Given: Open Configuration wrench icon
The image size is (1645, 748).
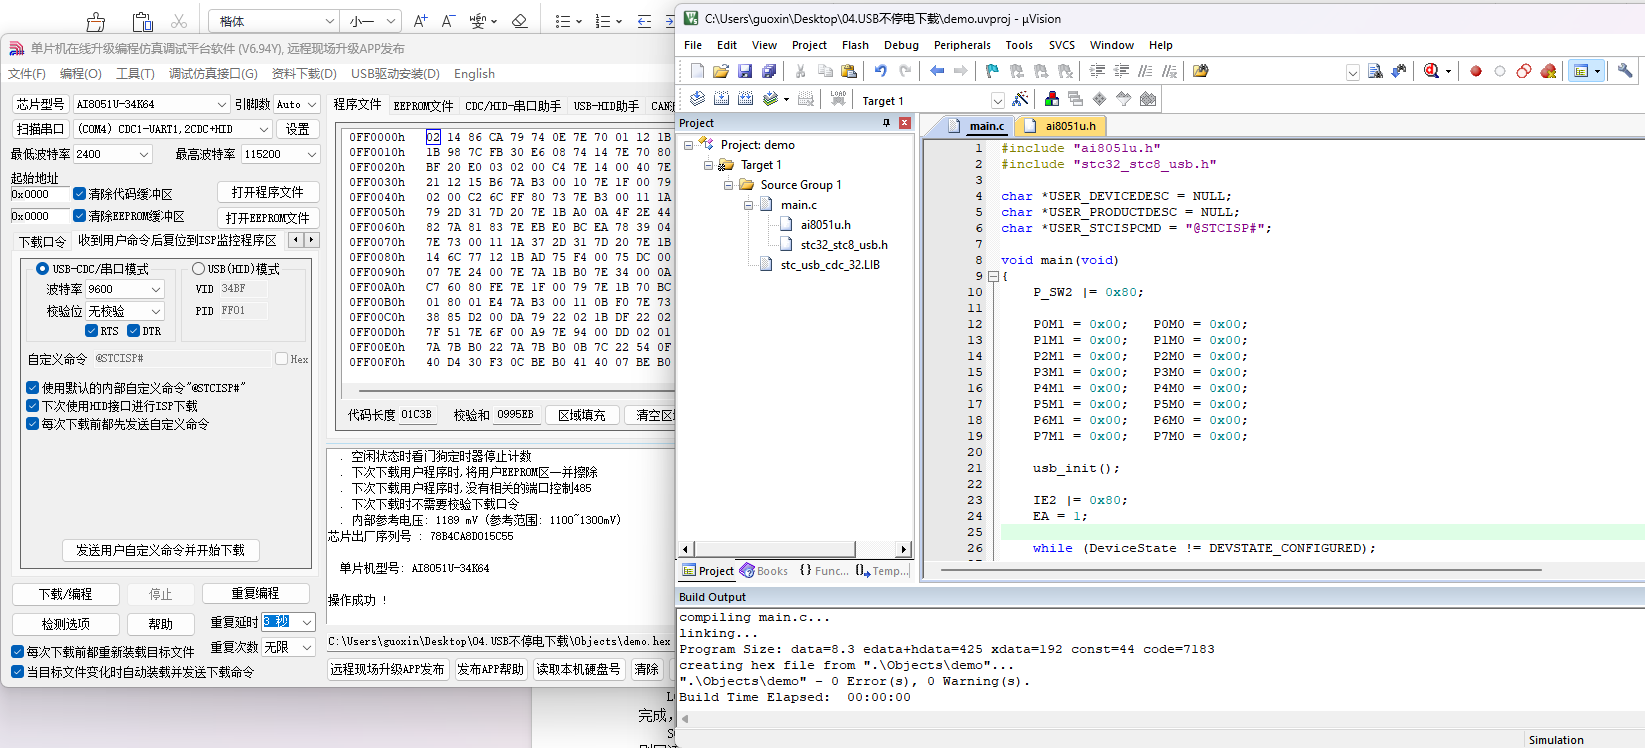Looking at the screenshot, I should [1625, 71].
